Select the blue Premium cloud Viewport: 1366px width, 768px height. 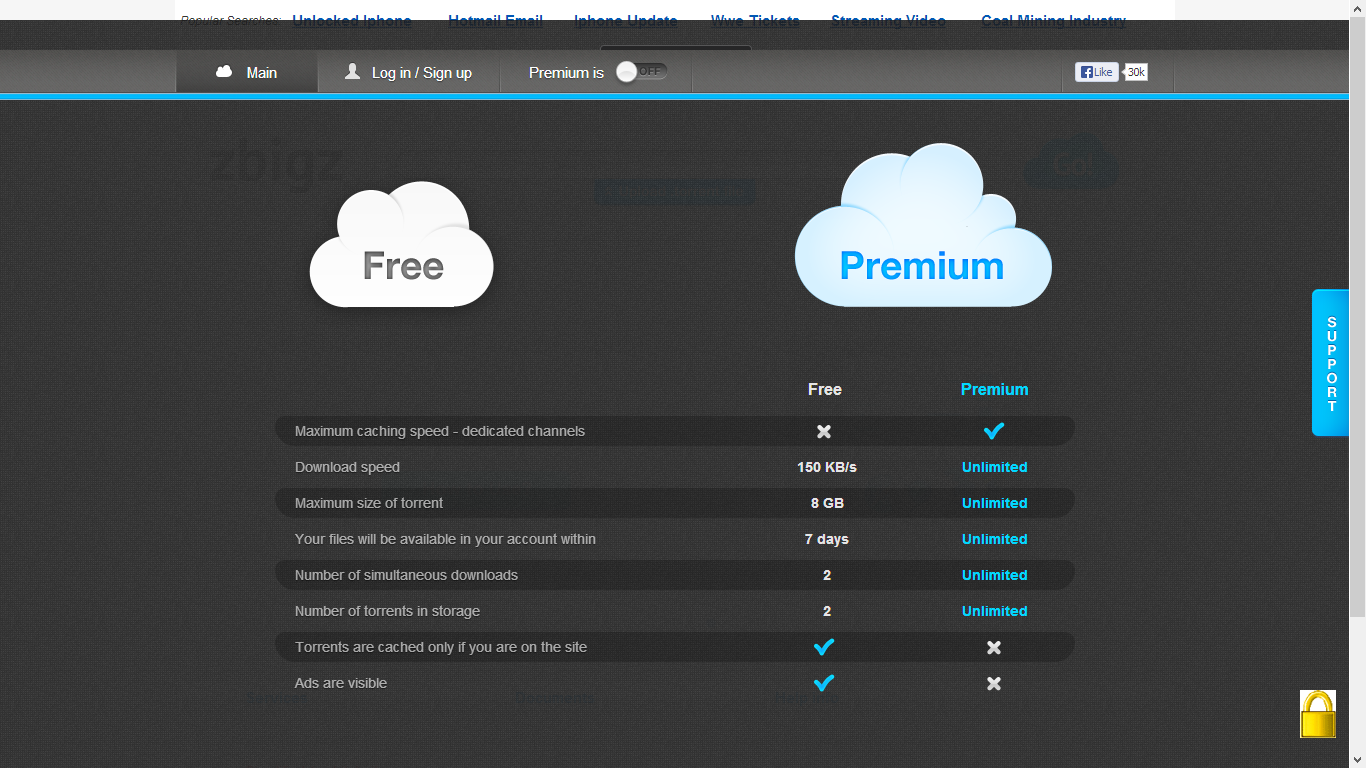coord(923,226)
